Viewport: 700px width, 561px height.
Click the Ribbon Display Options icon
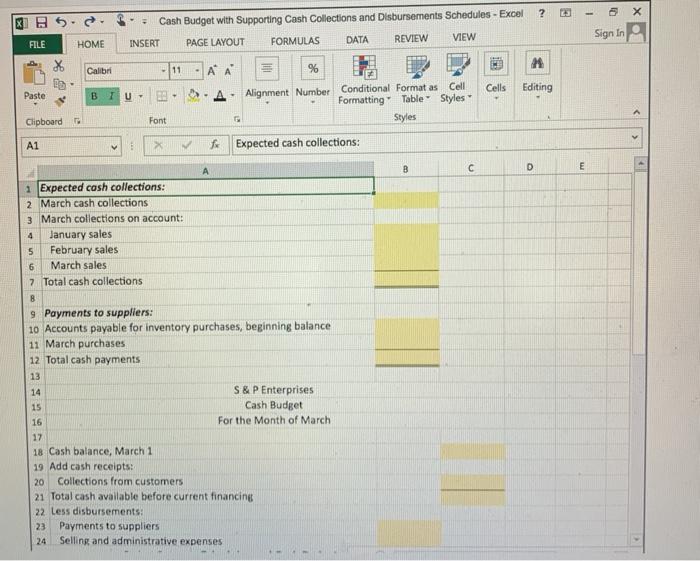coord(565,13)
